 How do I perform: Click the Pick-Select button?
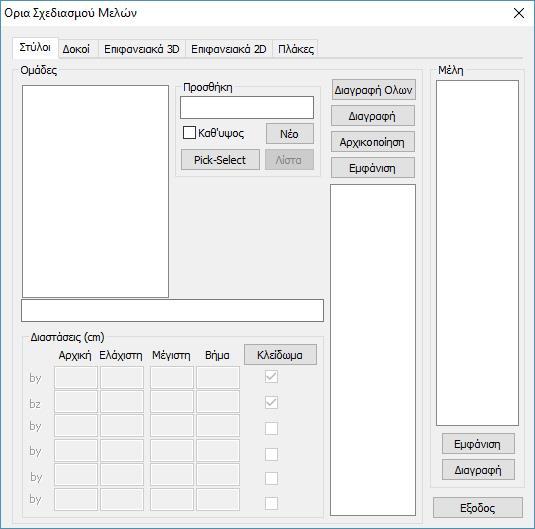click(x=220, y=160)
